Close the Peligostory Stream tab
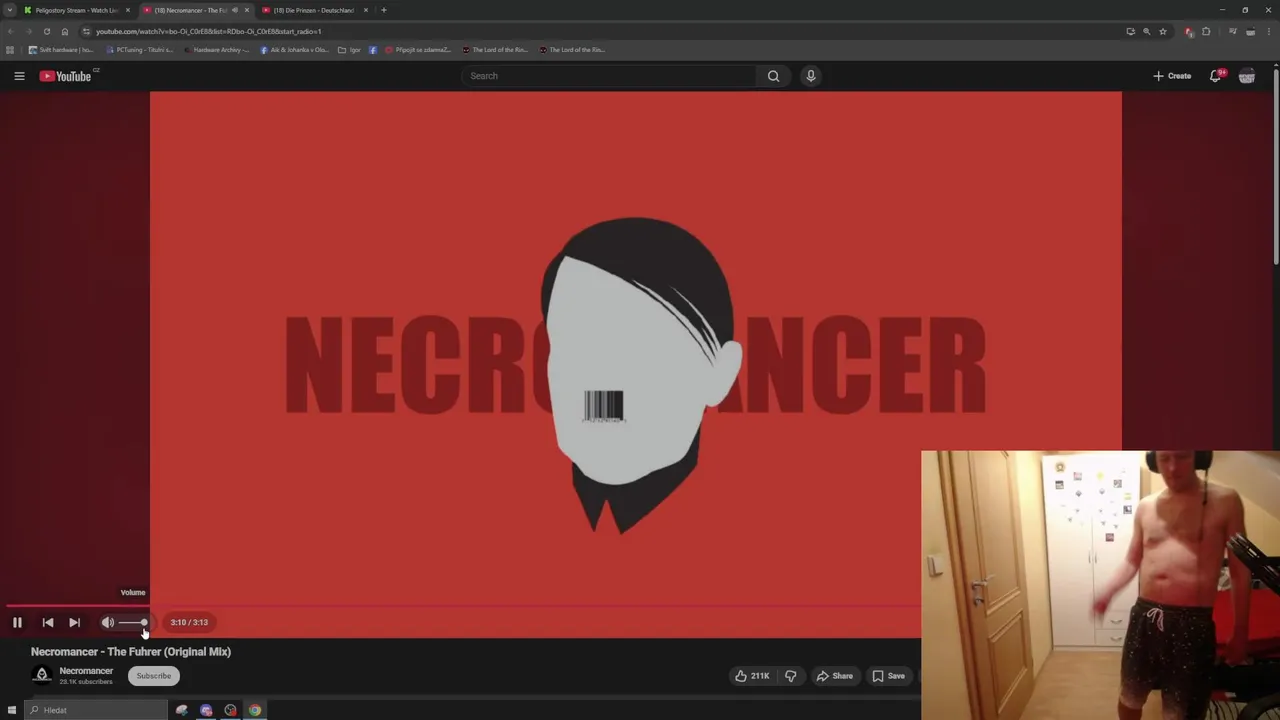The image size is (1280, 720). coord(128,10)
